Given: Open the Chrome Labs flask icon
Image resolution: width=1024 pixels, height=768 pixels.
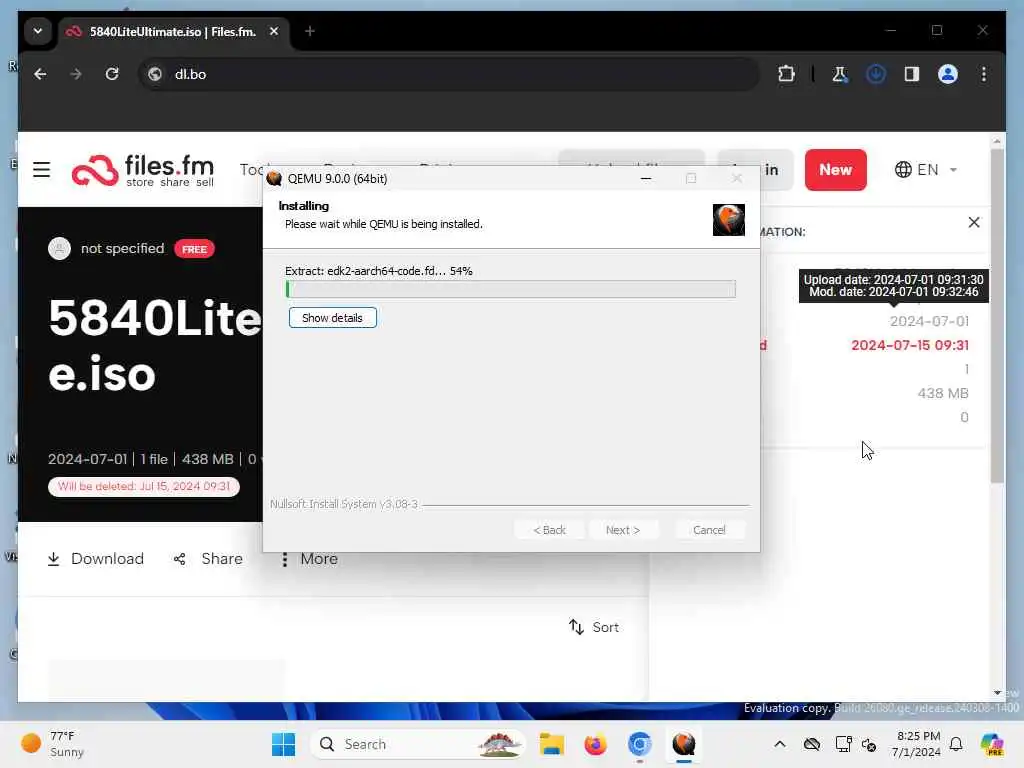Looking at the screenshot, I should 840,74.
